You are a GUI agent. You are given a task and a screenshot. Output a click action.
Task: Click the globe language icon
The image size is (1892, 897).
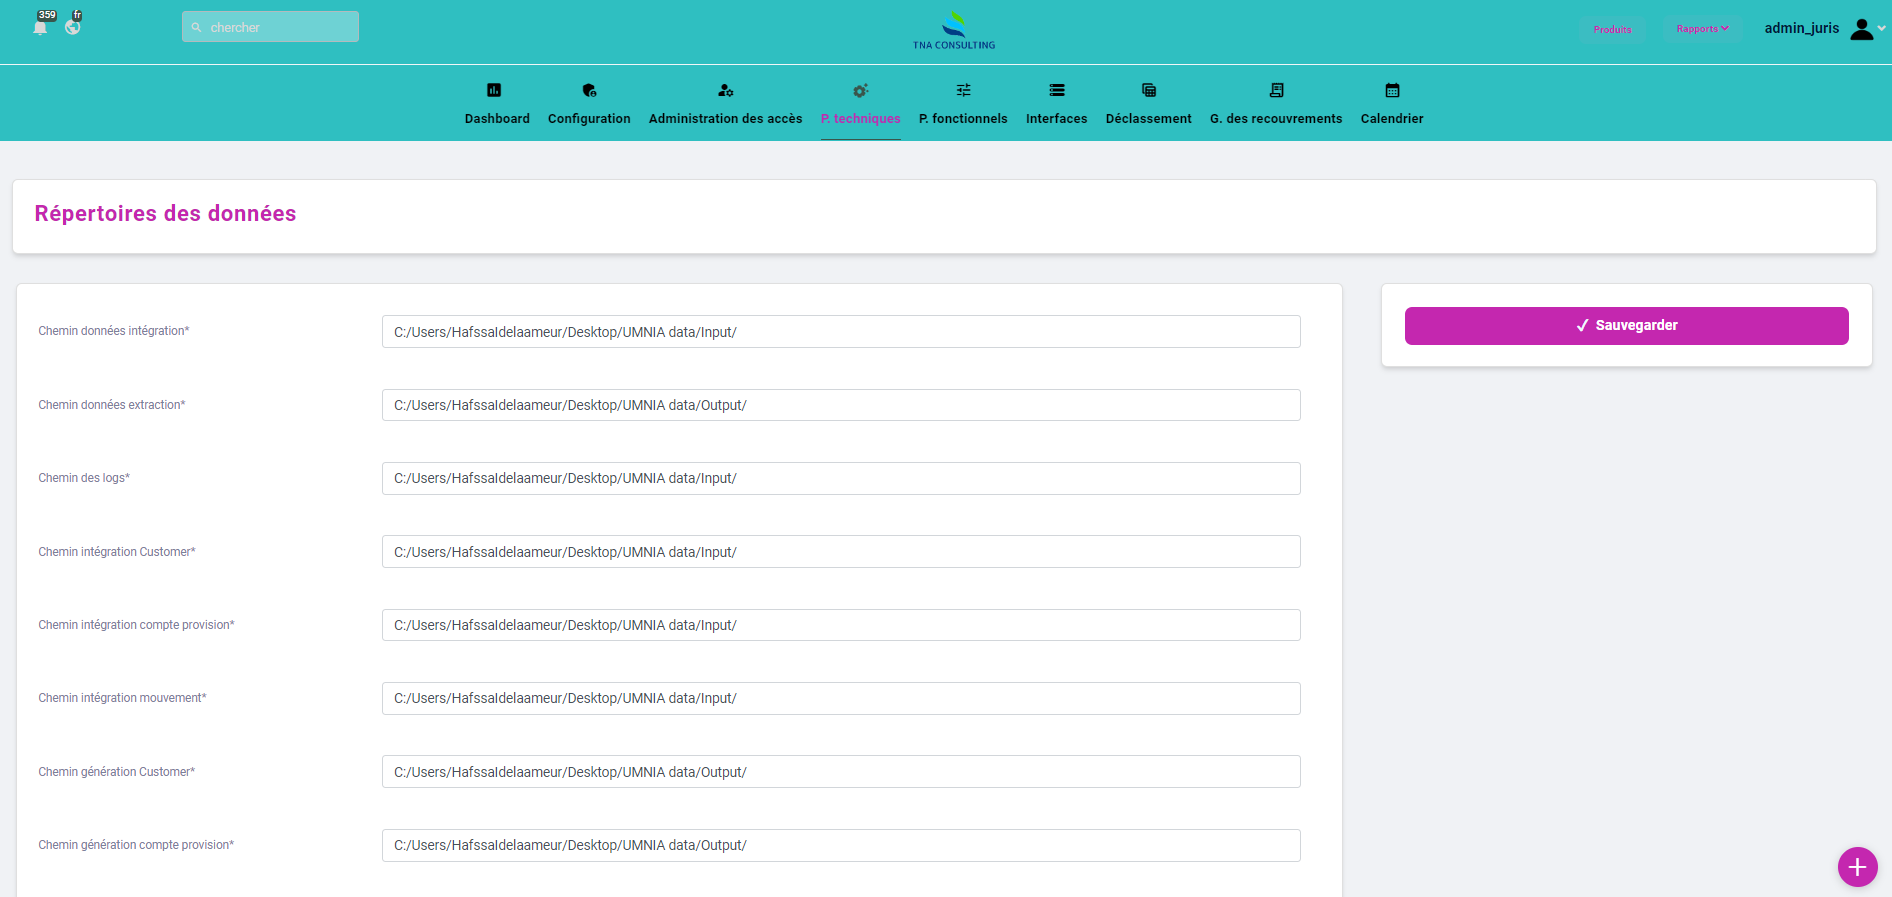73,27
